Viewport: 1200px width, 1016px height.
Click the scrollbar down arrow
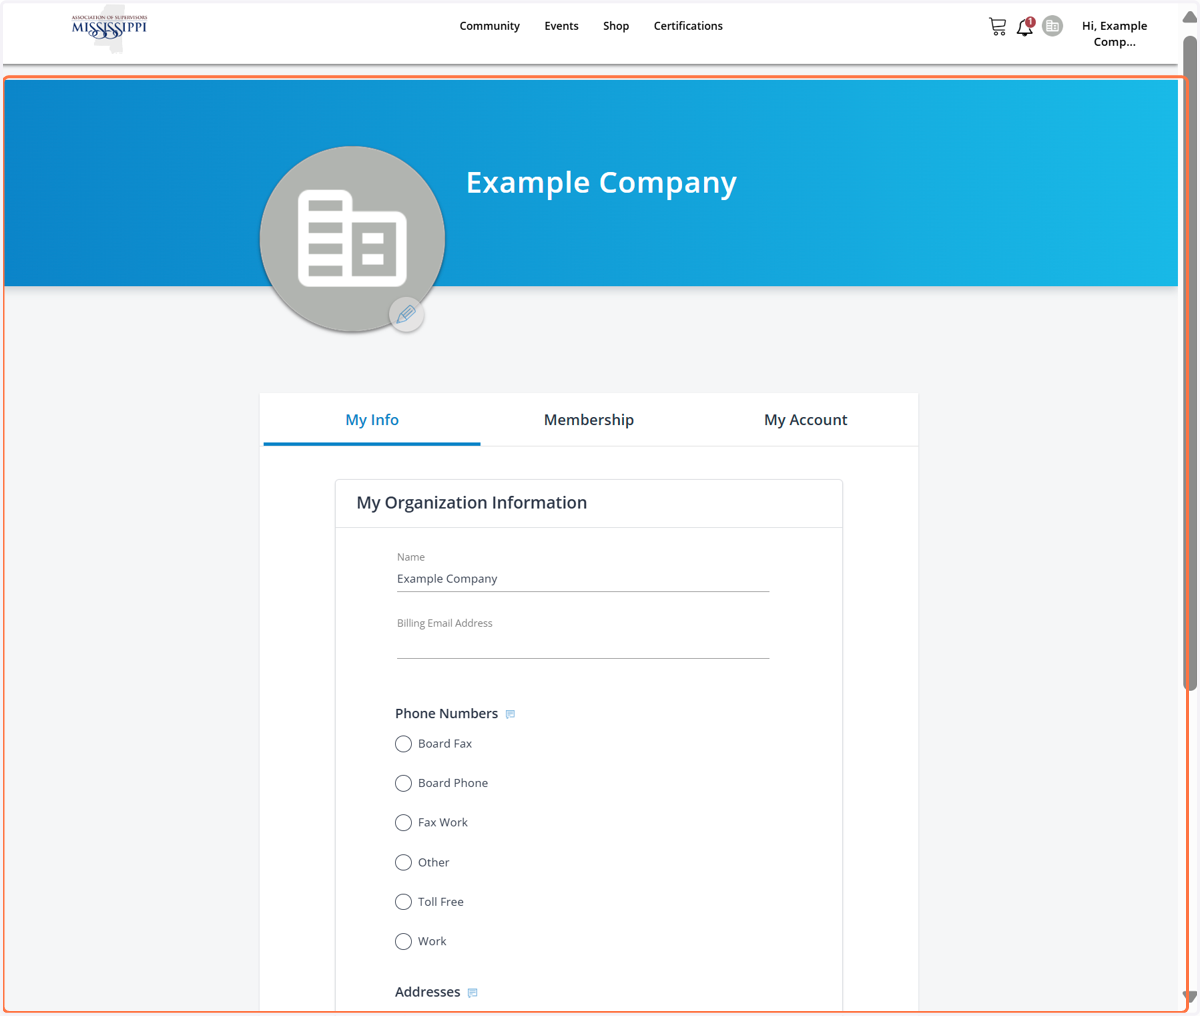1190,997
